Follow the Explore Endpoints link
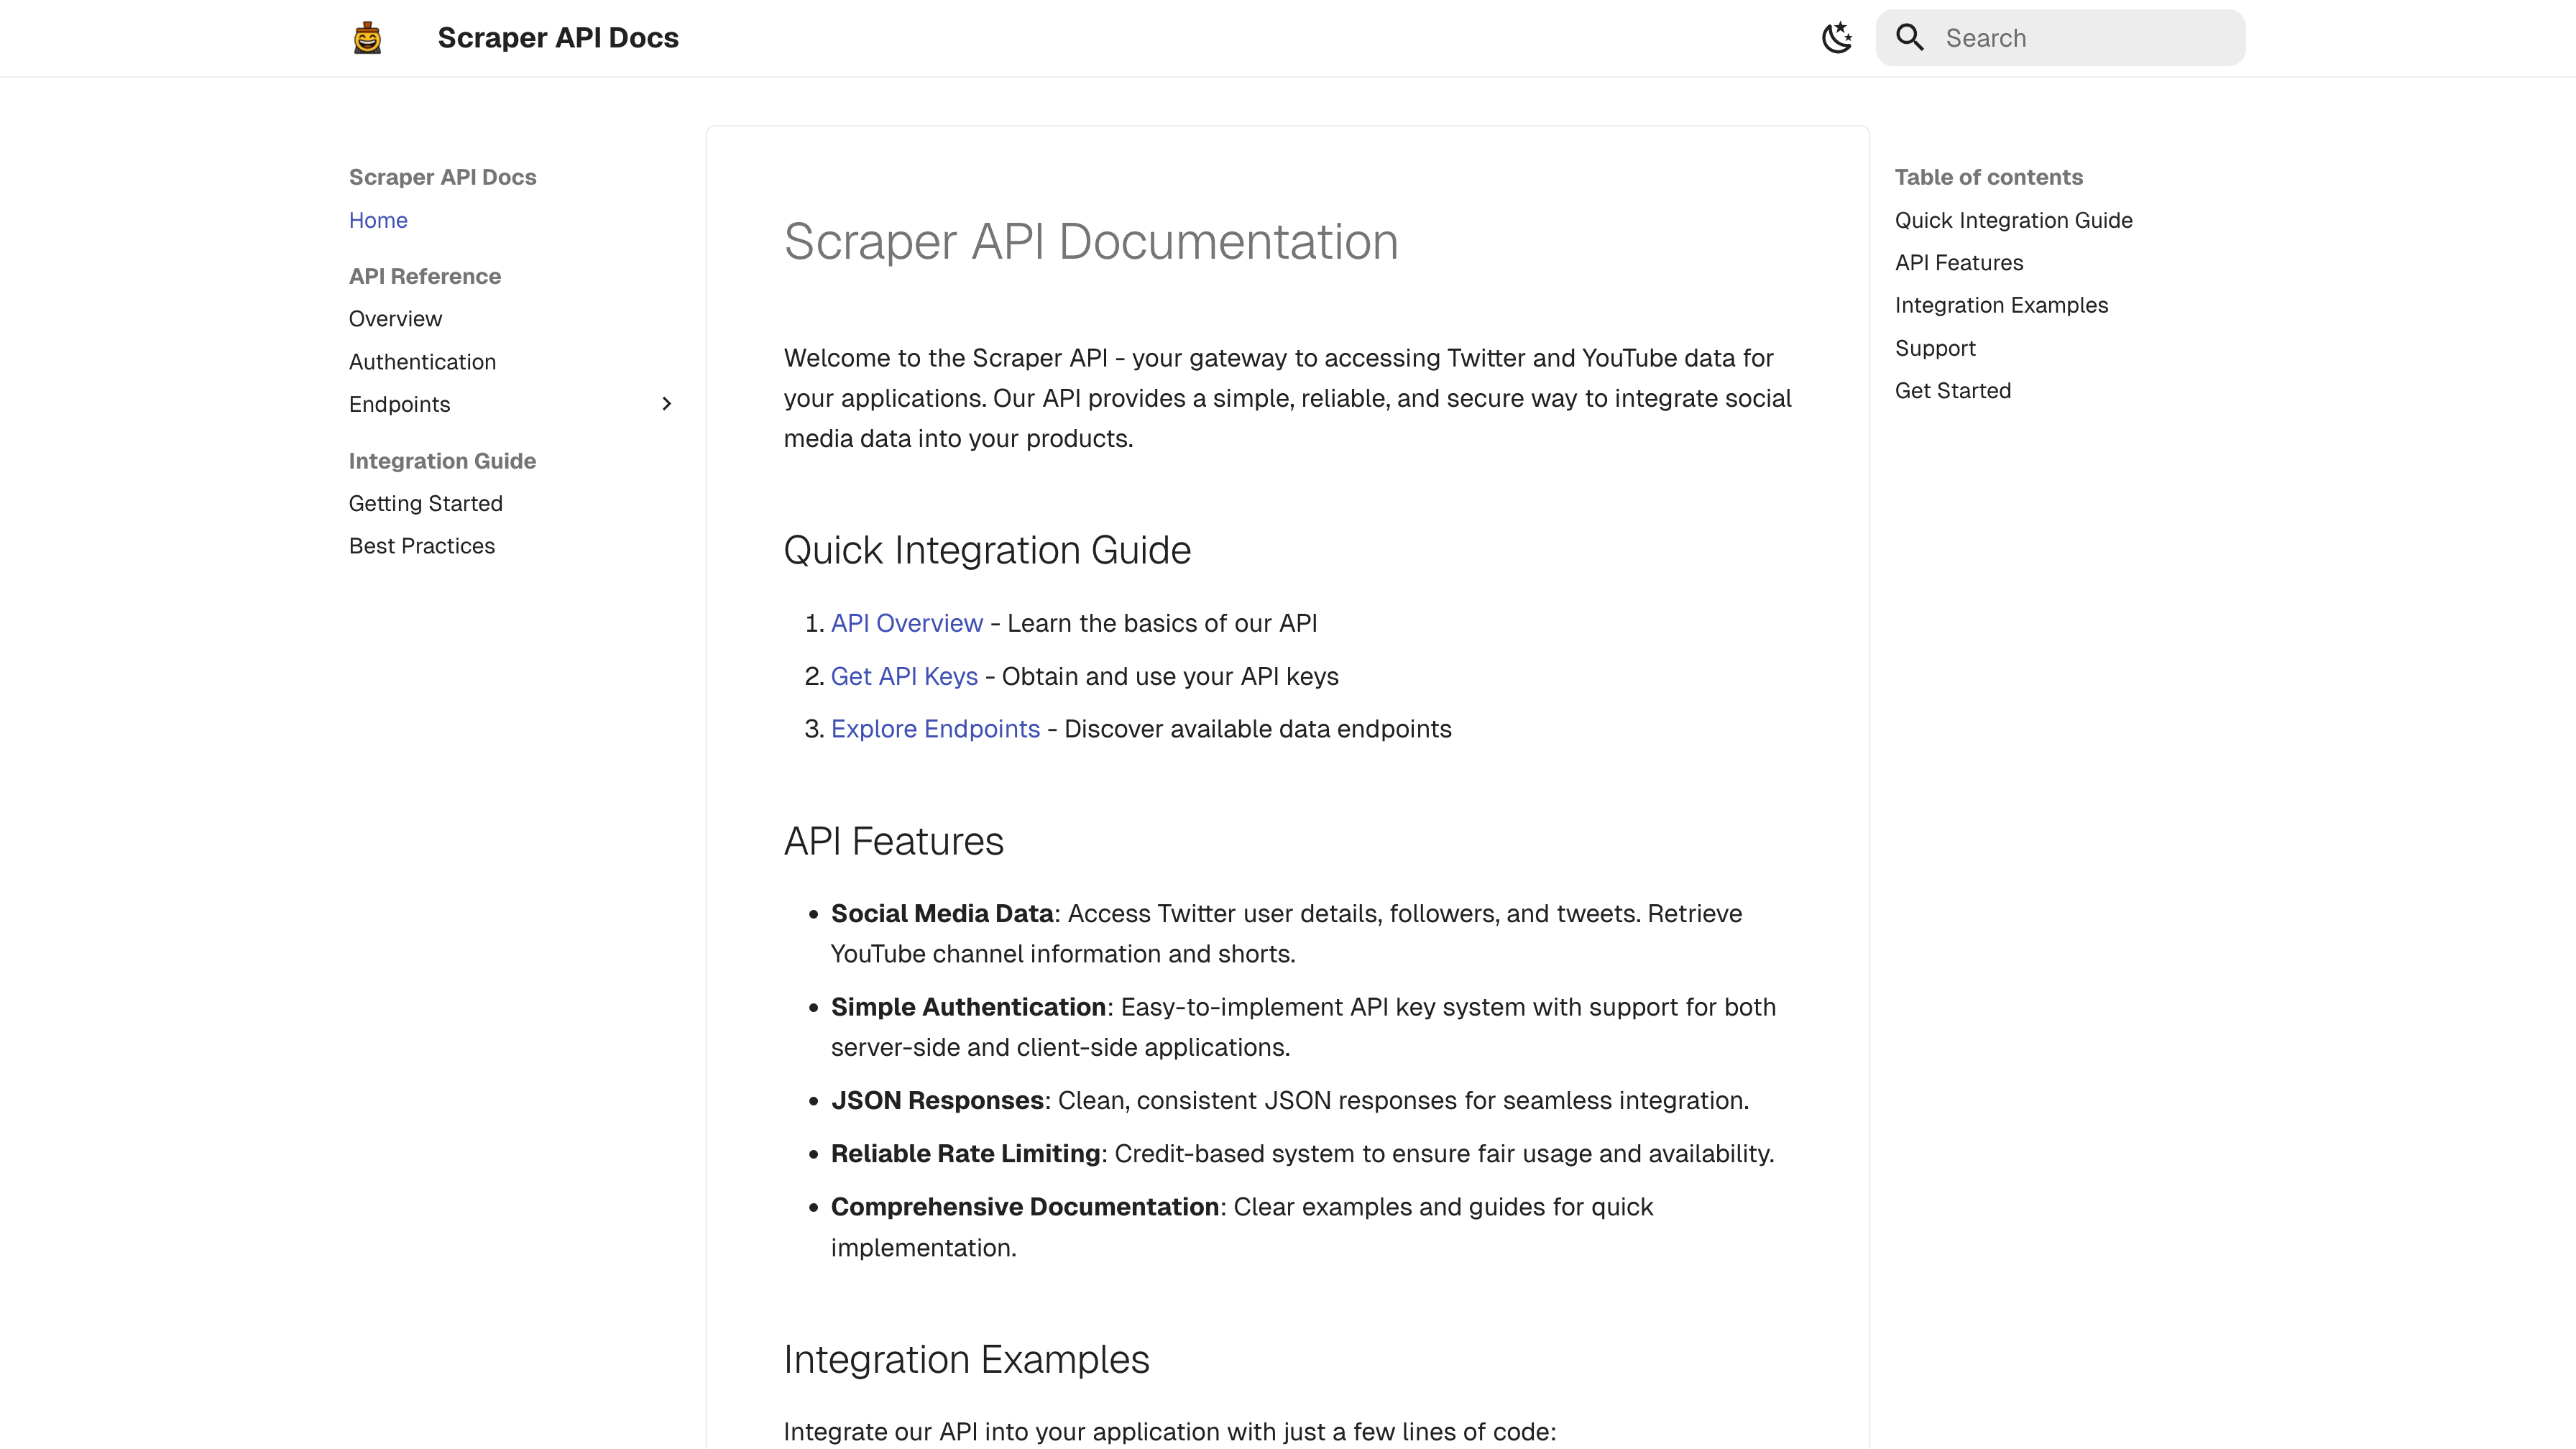Image resolution: width=2576 pixels, height=1449 pixels. point(935,729)
